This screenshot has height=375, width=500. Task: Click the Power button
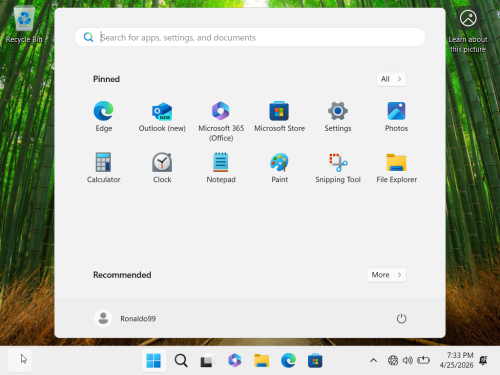click(401, 318)
